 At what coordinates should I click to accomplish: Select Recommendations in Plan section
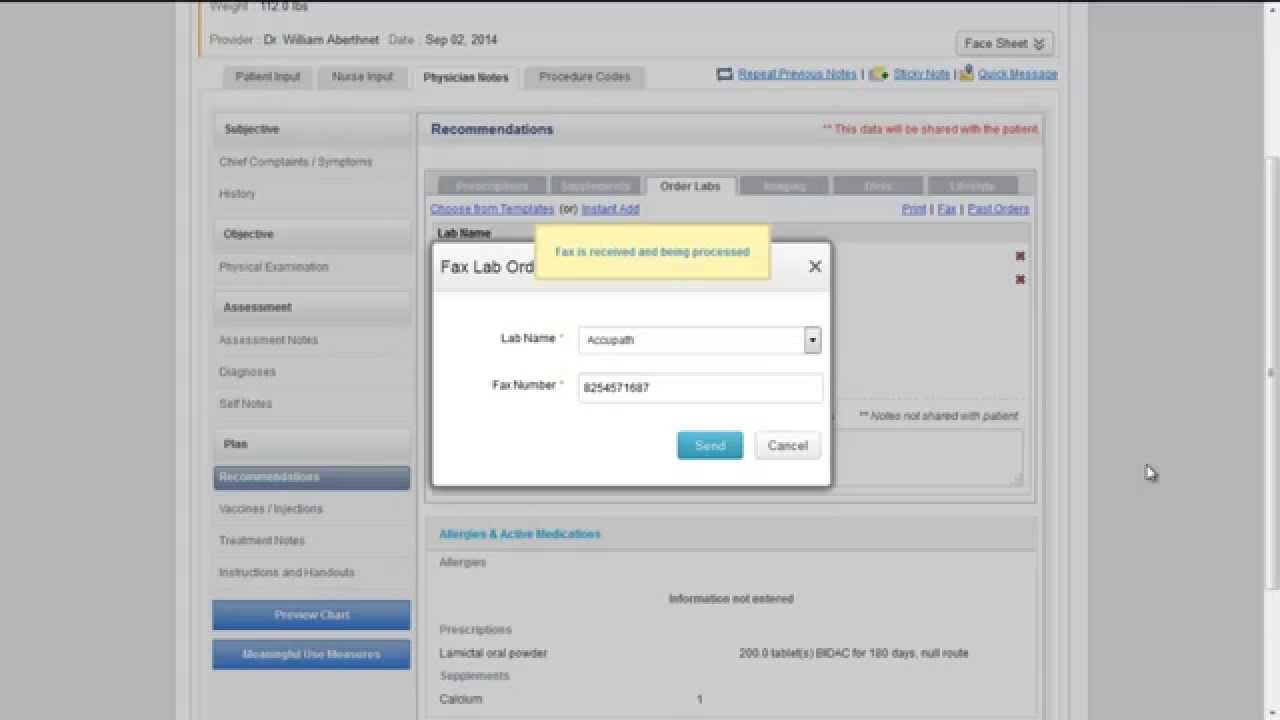(312, 478)
